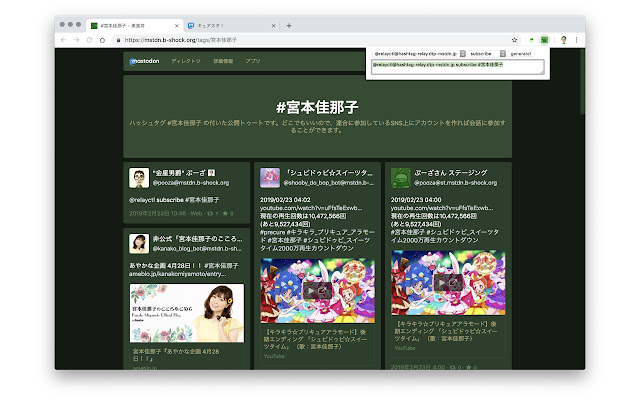Click the generated command text area

(458, 67)
